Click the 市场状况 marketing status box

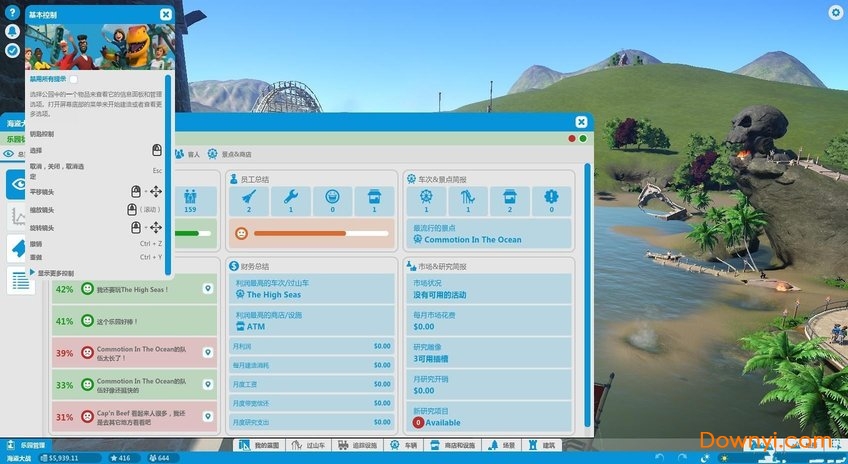tap(489, 289)
